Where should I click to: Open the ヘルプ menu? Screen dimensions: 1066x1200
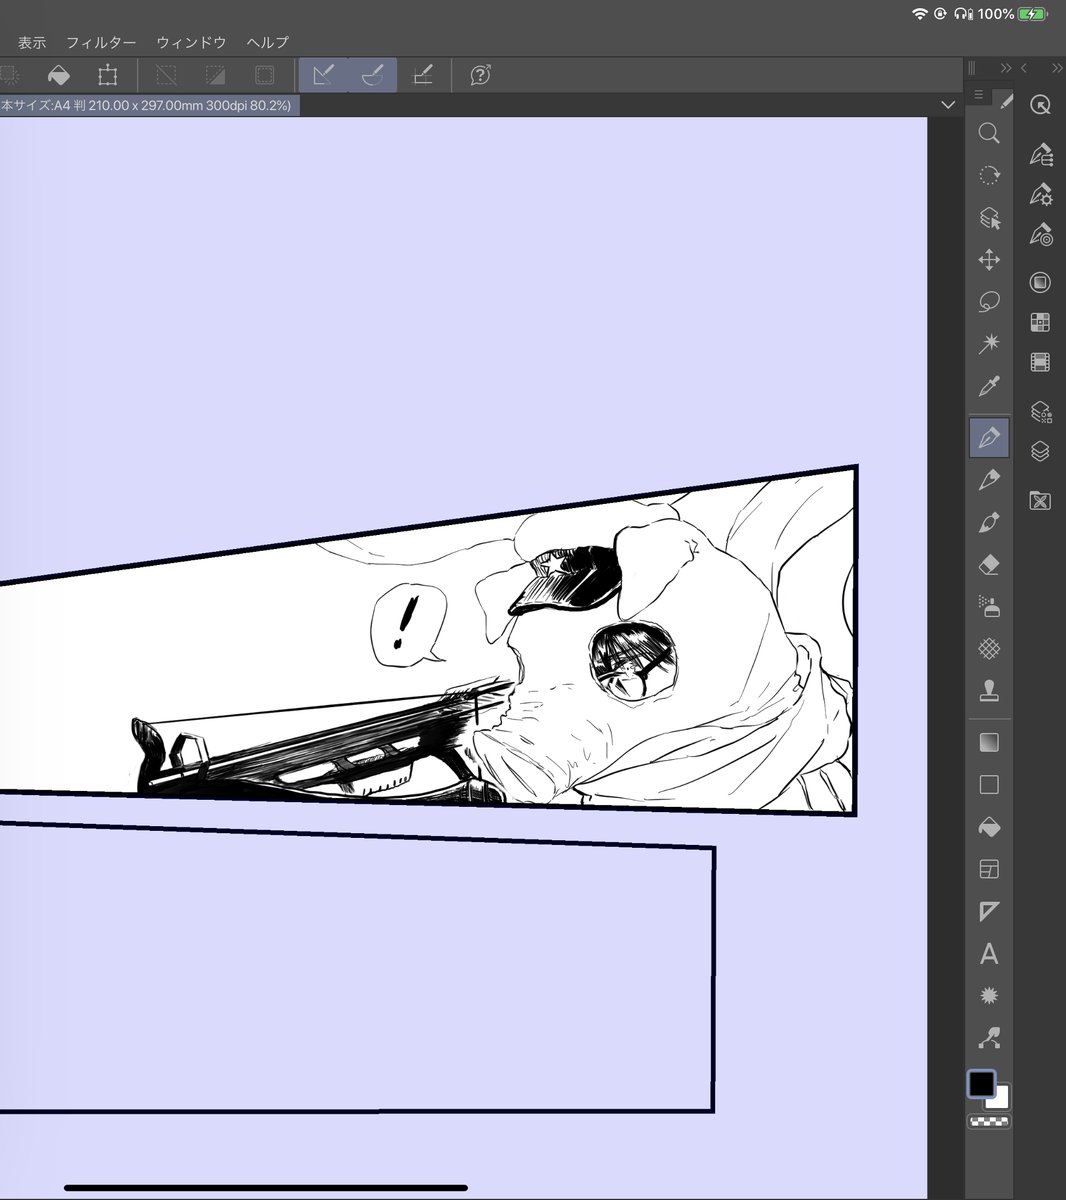268,42
